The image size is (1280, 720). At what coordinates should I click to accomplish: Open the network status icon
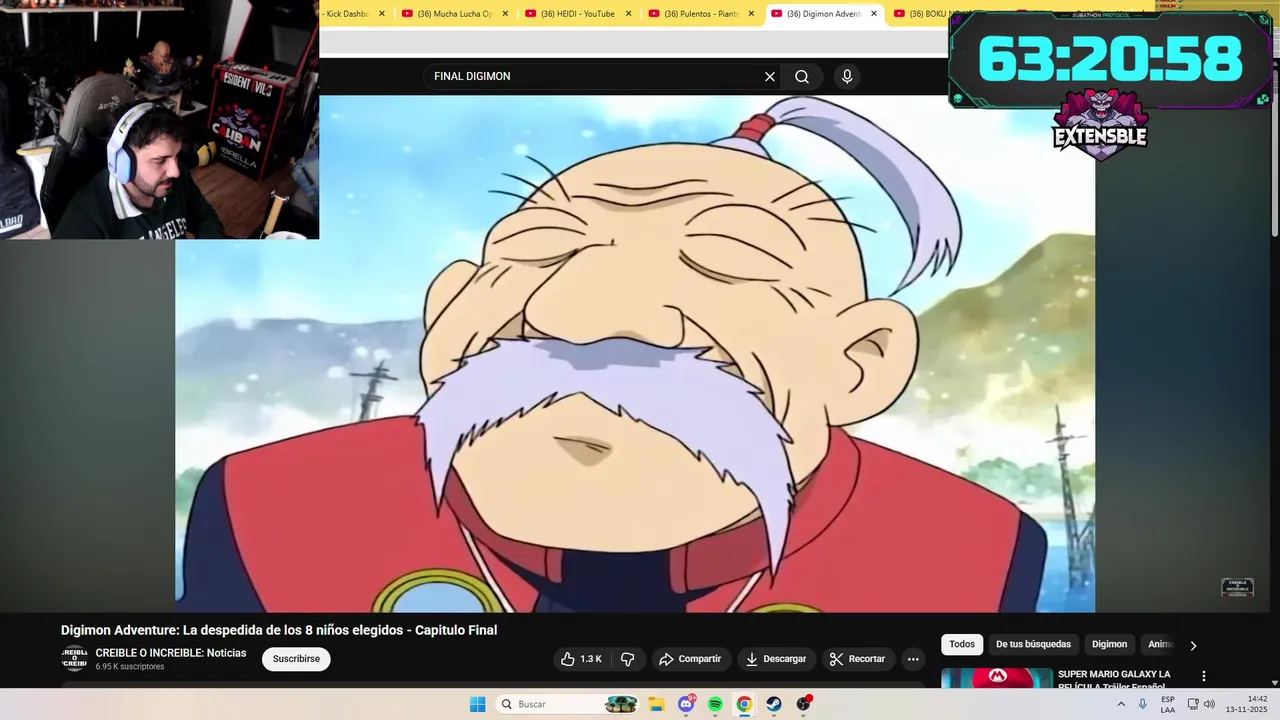[1193, 704]
